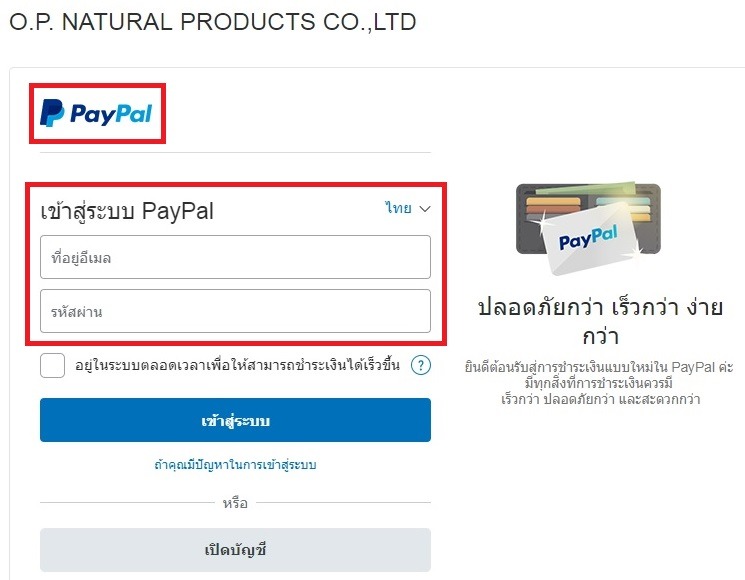Click the gray เปิดบัญชี open account button
This screenshot has width=745, height=580.
[235, 550]
